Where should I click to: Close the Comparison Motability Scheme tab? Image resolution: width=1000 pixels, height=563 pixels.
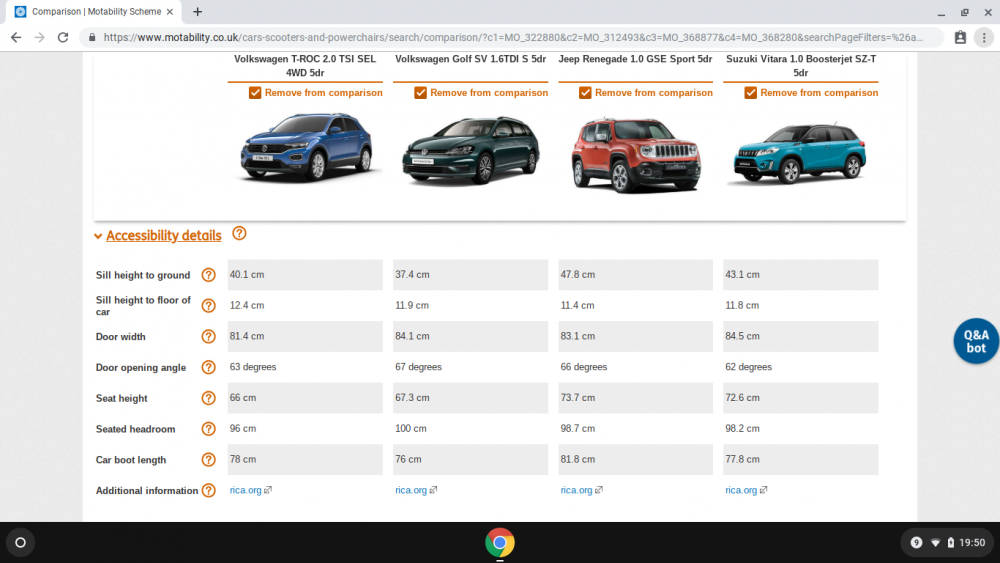170,11
